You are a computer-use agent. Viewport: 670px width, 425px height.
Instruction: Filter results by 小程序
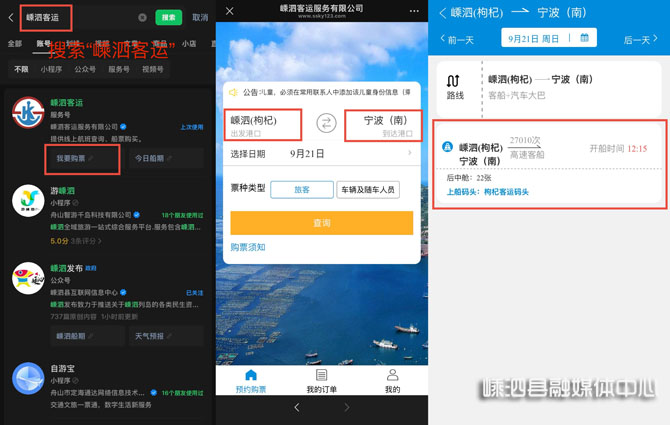click(51, 69)
